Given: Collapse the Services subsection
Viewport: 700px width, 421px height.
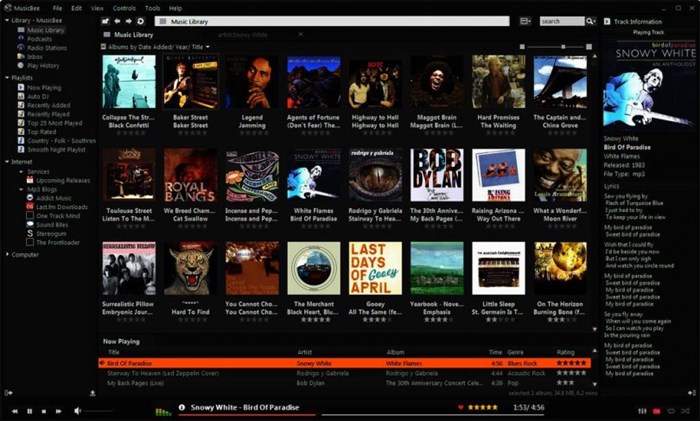Looking at the screenshot, I should (x=21, y=171).
